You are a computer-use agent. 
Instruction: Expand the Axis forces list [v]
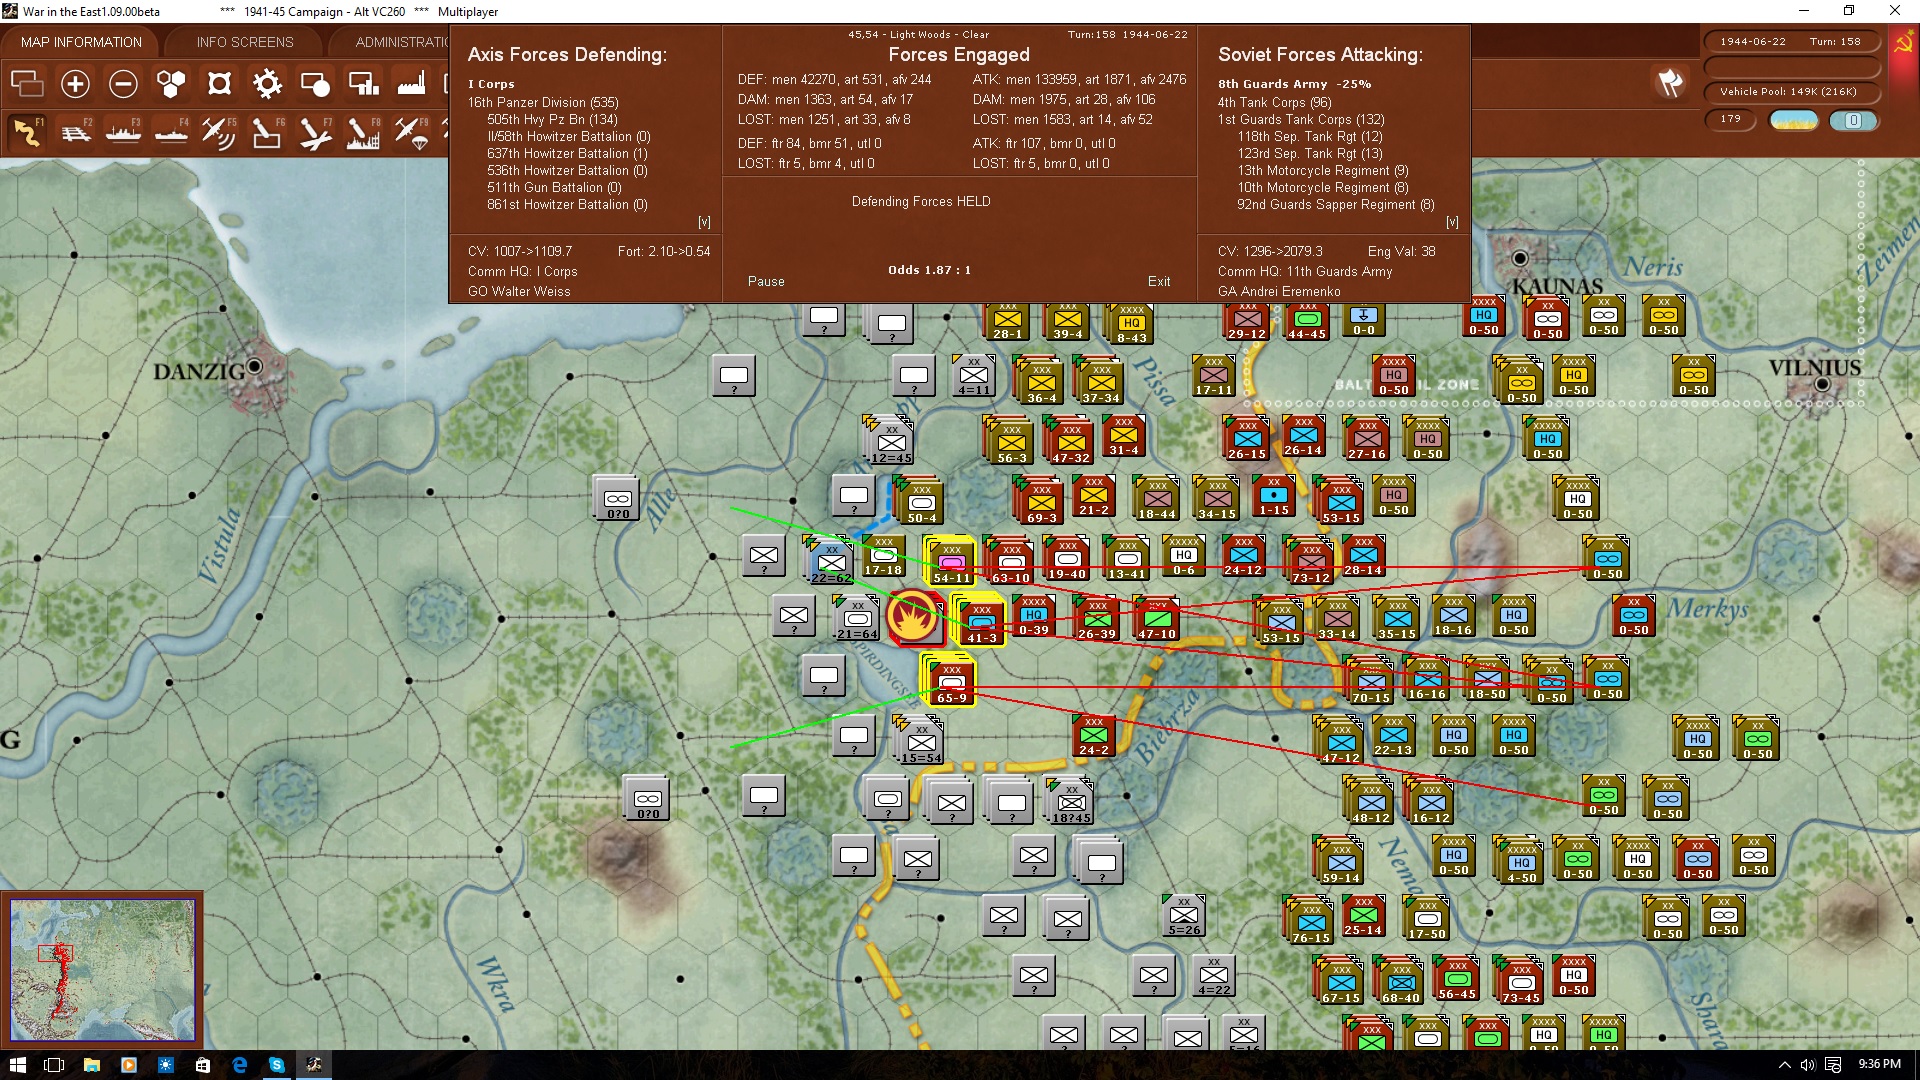pyautogui.click(x=704, y=222)
